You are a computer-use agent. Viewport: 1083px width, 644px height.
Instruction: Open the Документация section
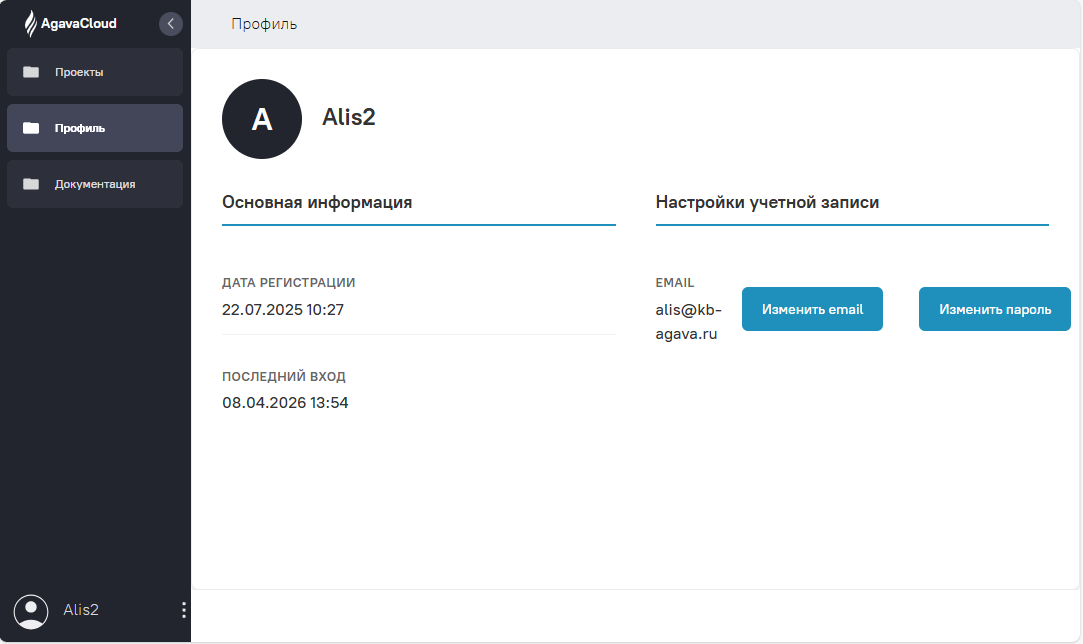tap(94, 184)
